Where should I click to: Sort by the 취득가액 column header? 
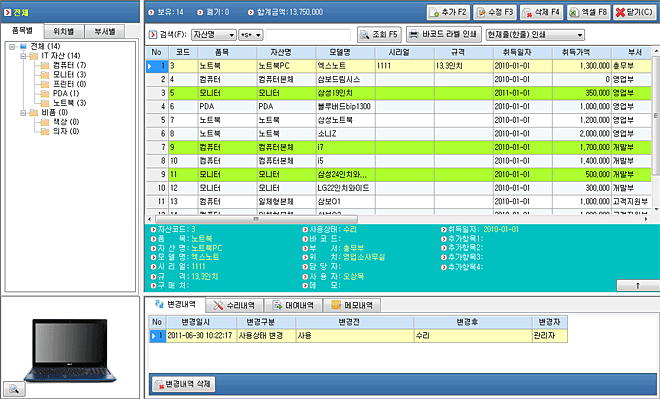coord(582,53)
